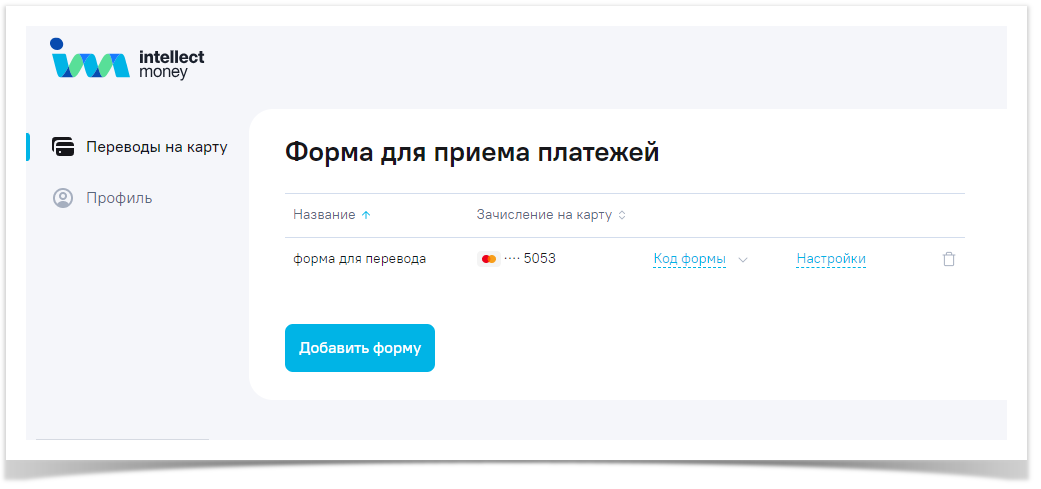Click the blue sort arrow next to Название

[366, 215]
